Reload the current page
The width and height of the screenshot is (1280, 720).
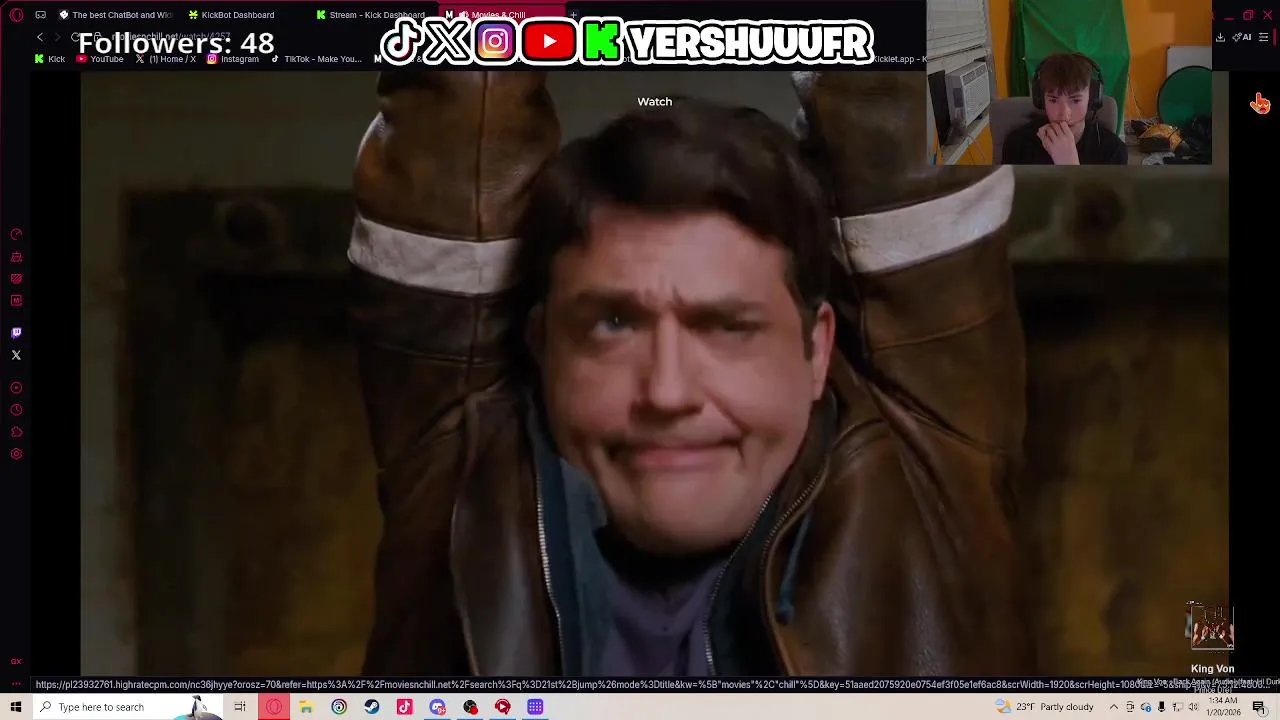(76, 37)
